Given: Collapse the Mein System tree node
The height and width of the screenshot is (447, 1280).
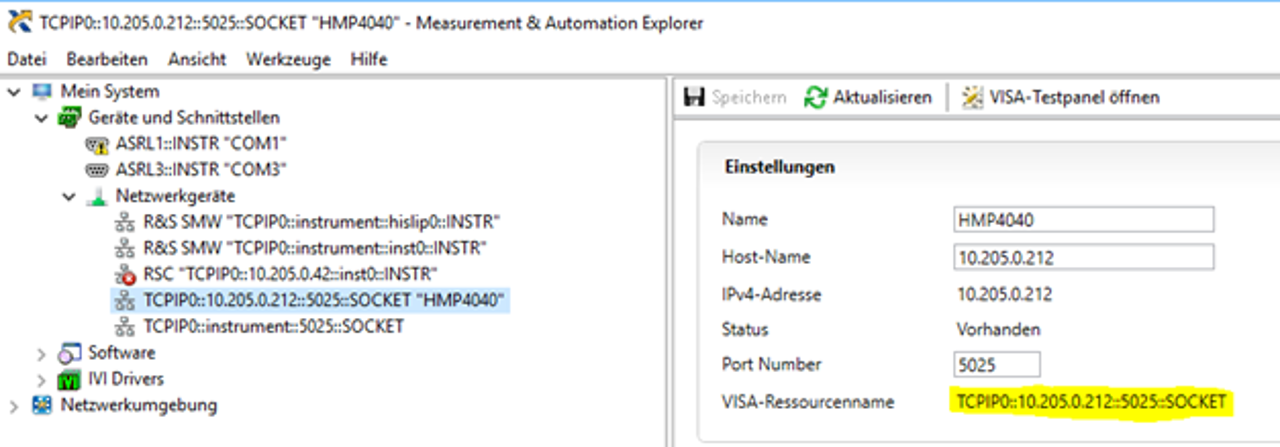Looking at the screenshot, I should point(14,92).
